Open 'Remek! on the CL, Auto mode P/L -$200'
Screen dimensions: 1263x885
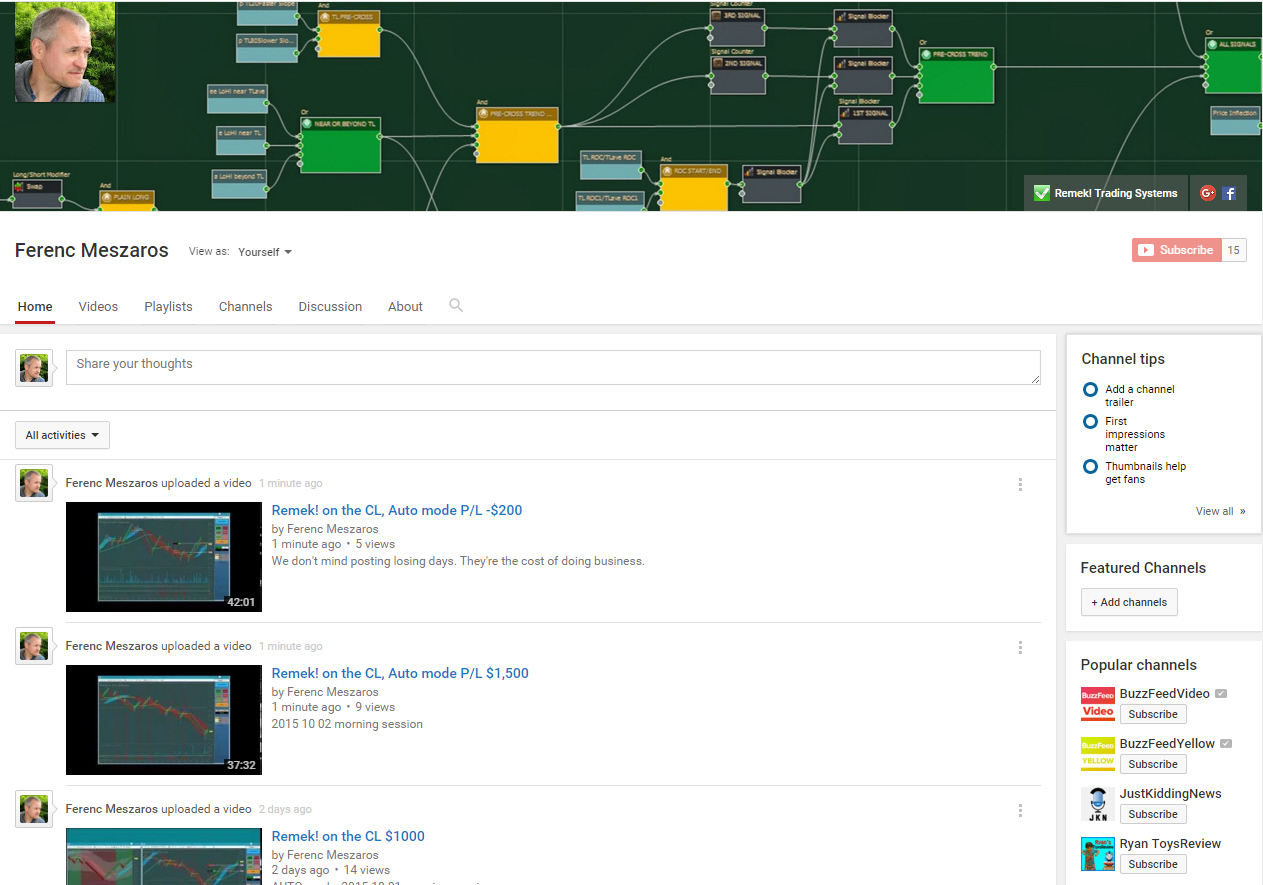point(397,510)
